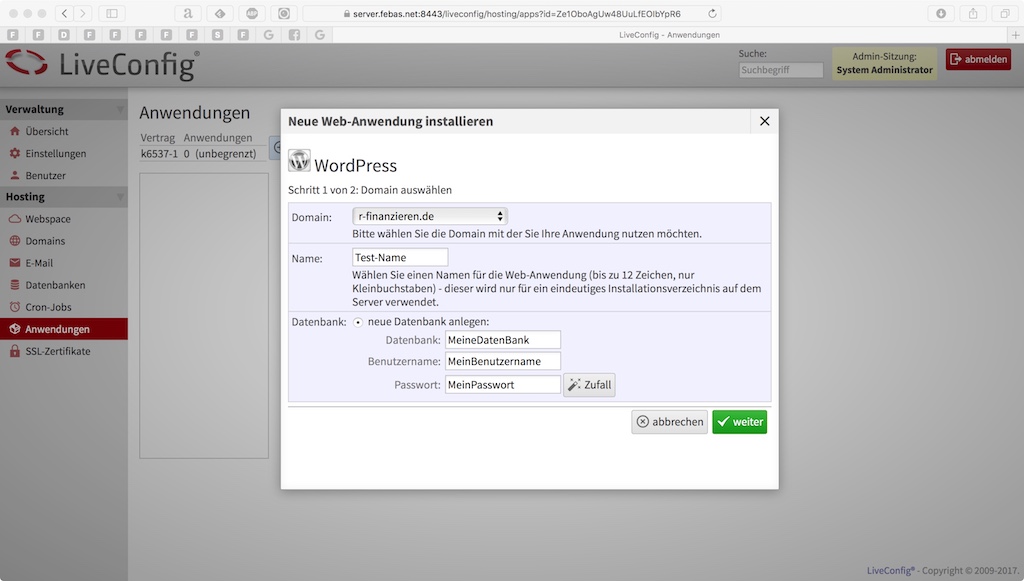
Task: Open the Domain dropdown showing r-finanzieren.de
Action: pyautogui.click(x=430, y=216)
